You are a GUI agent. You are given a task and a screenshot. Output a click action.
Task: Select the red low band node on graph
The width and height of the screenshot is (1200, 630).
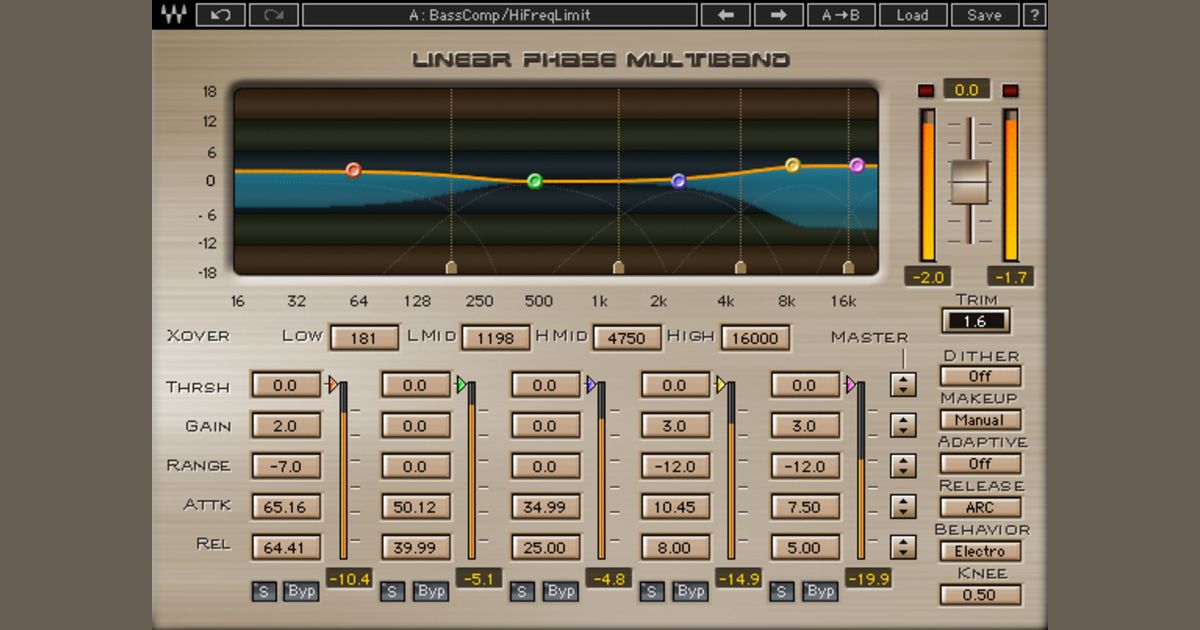pos(352,170)
